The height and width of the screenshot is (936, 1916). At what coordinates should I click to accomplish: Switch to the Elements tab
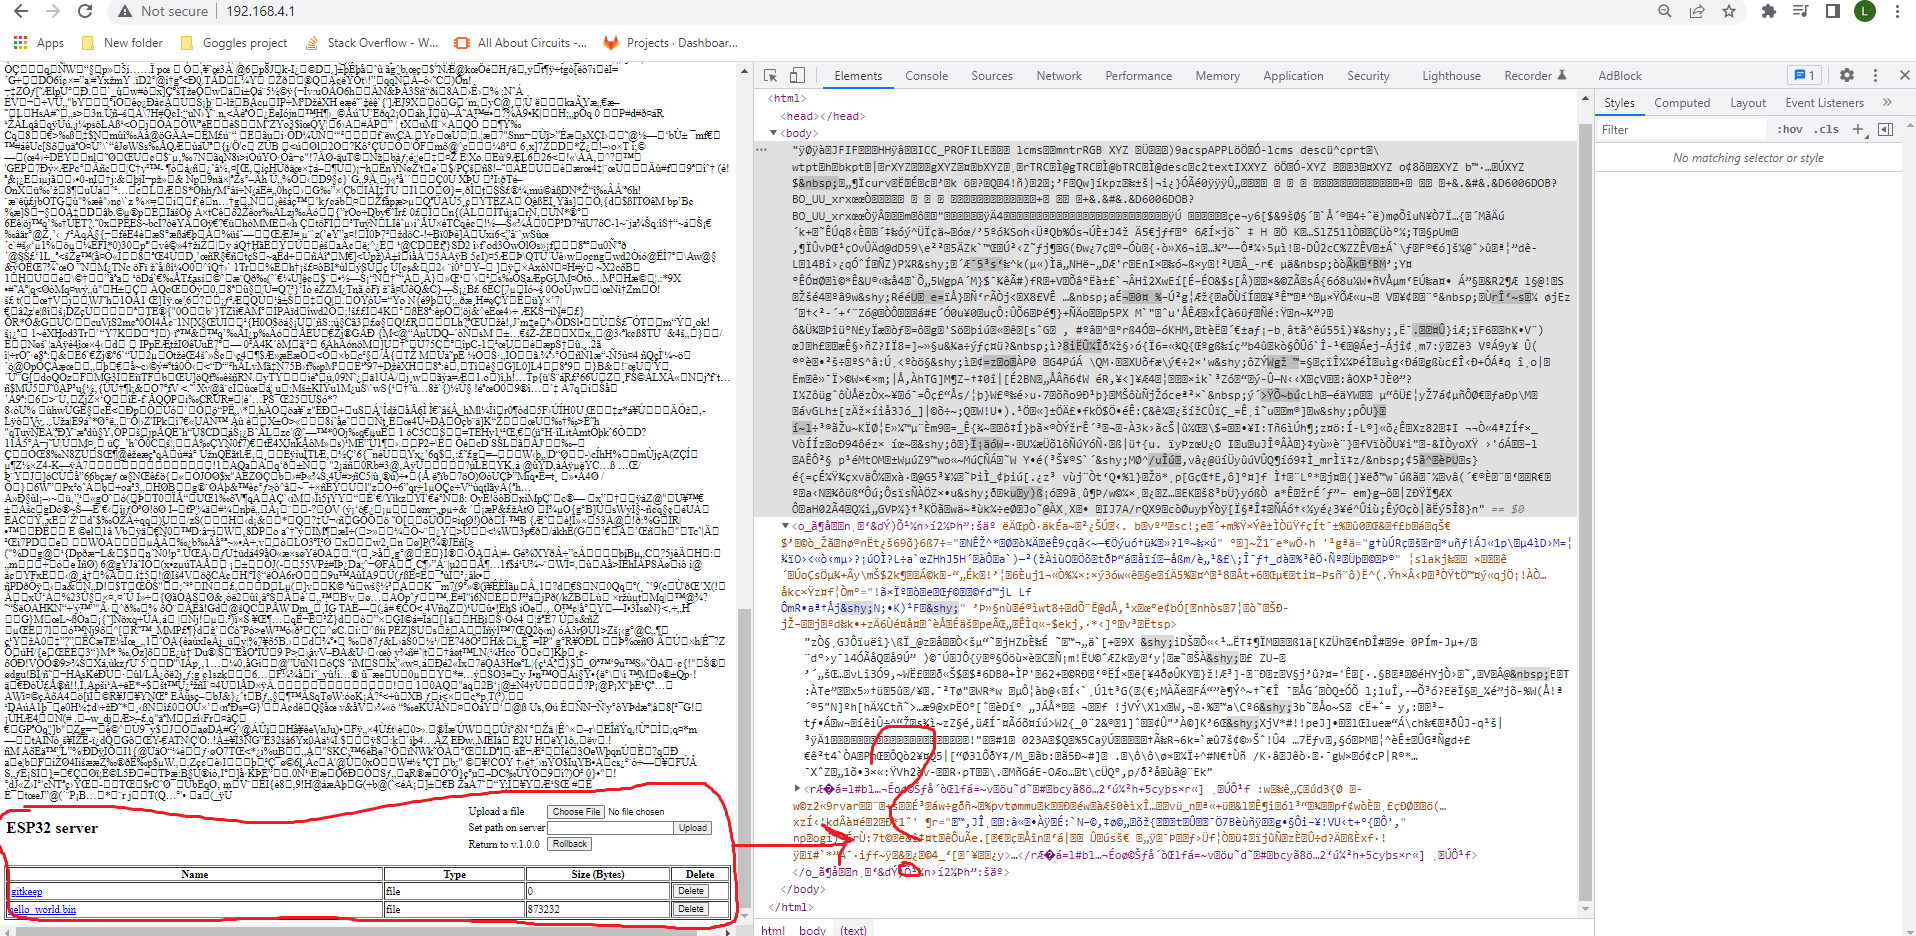(858, 76)
